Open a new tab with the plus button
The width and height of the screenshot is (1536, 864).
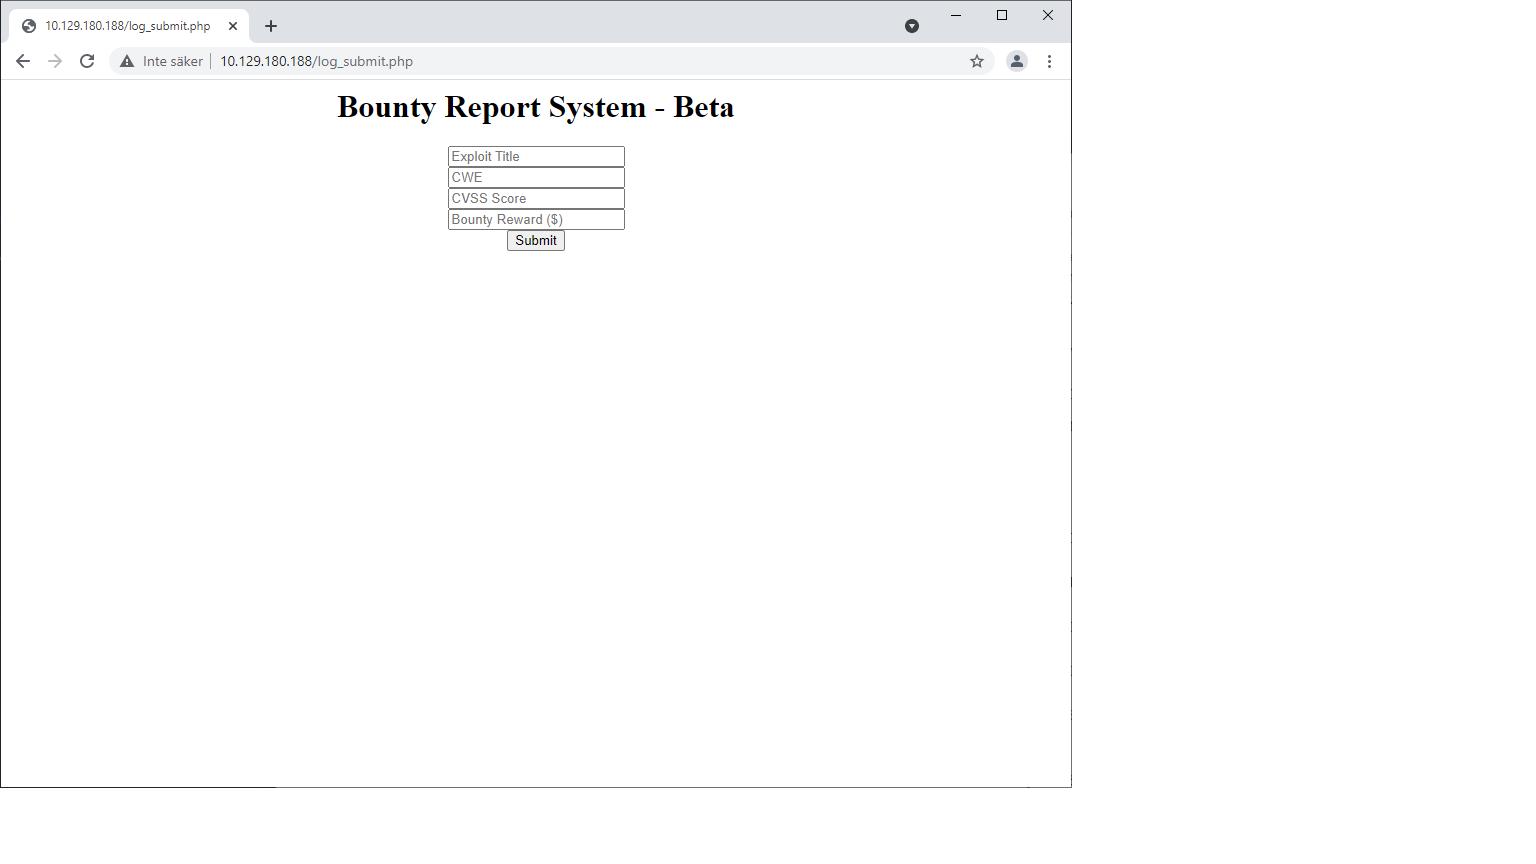[x=271, y=26]
